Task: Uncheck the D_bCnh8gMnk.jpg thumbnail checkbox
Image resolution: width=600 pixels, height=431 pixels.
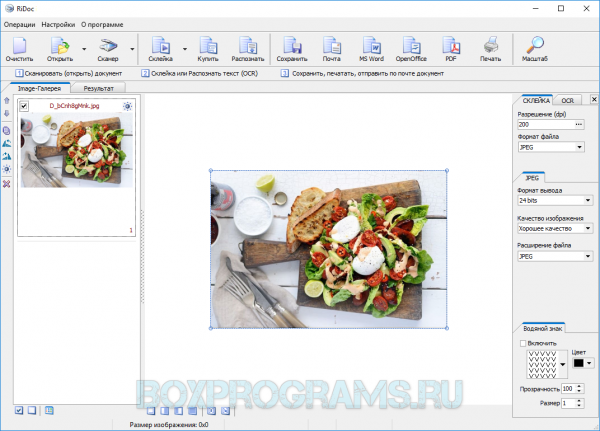Action: (x=24, y=106)
